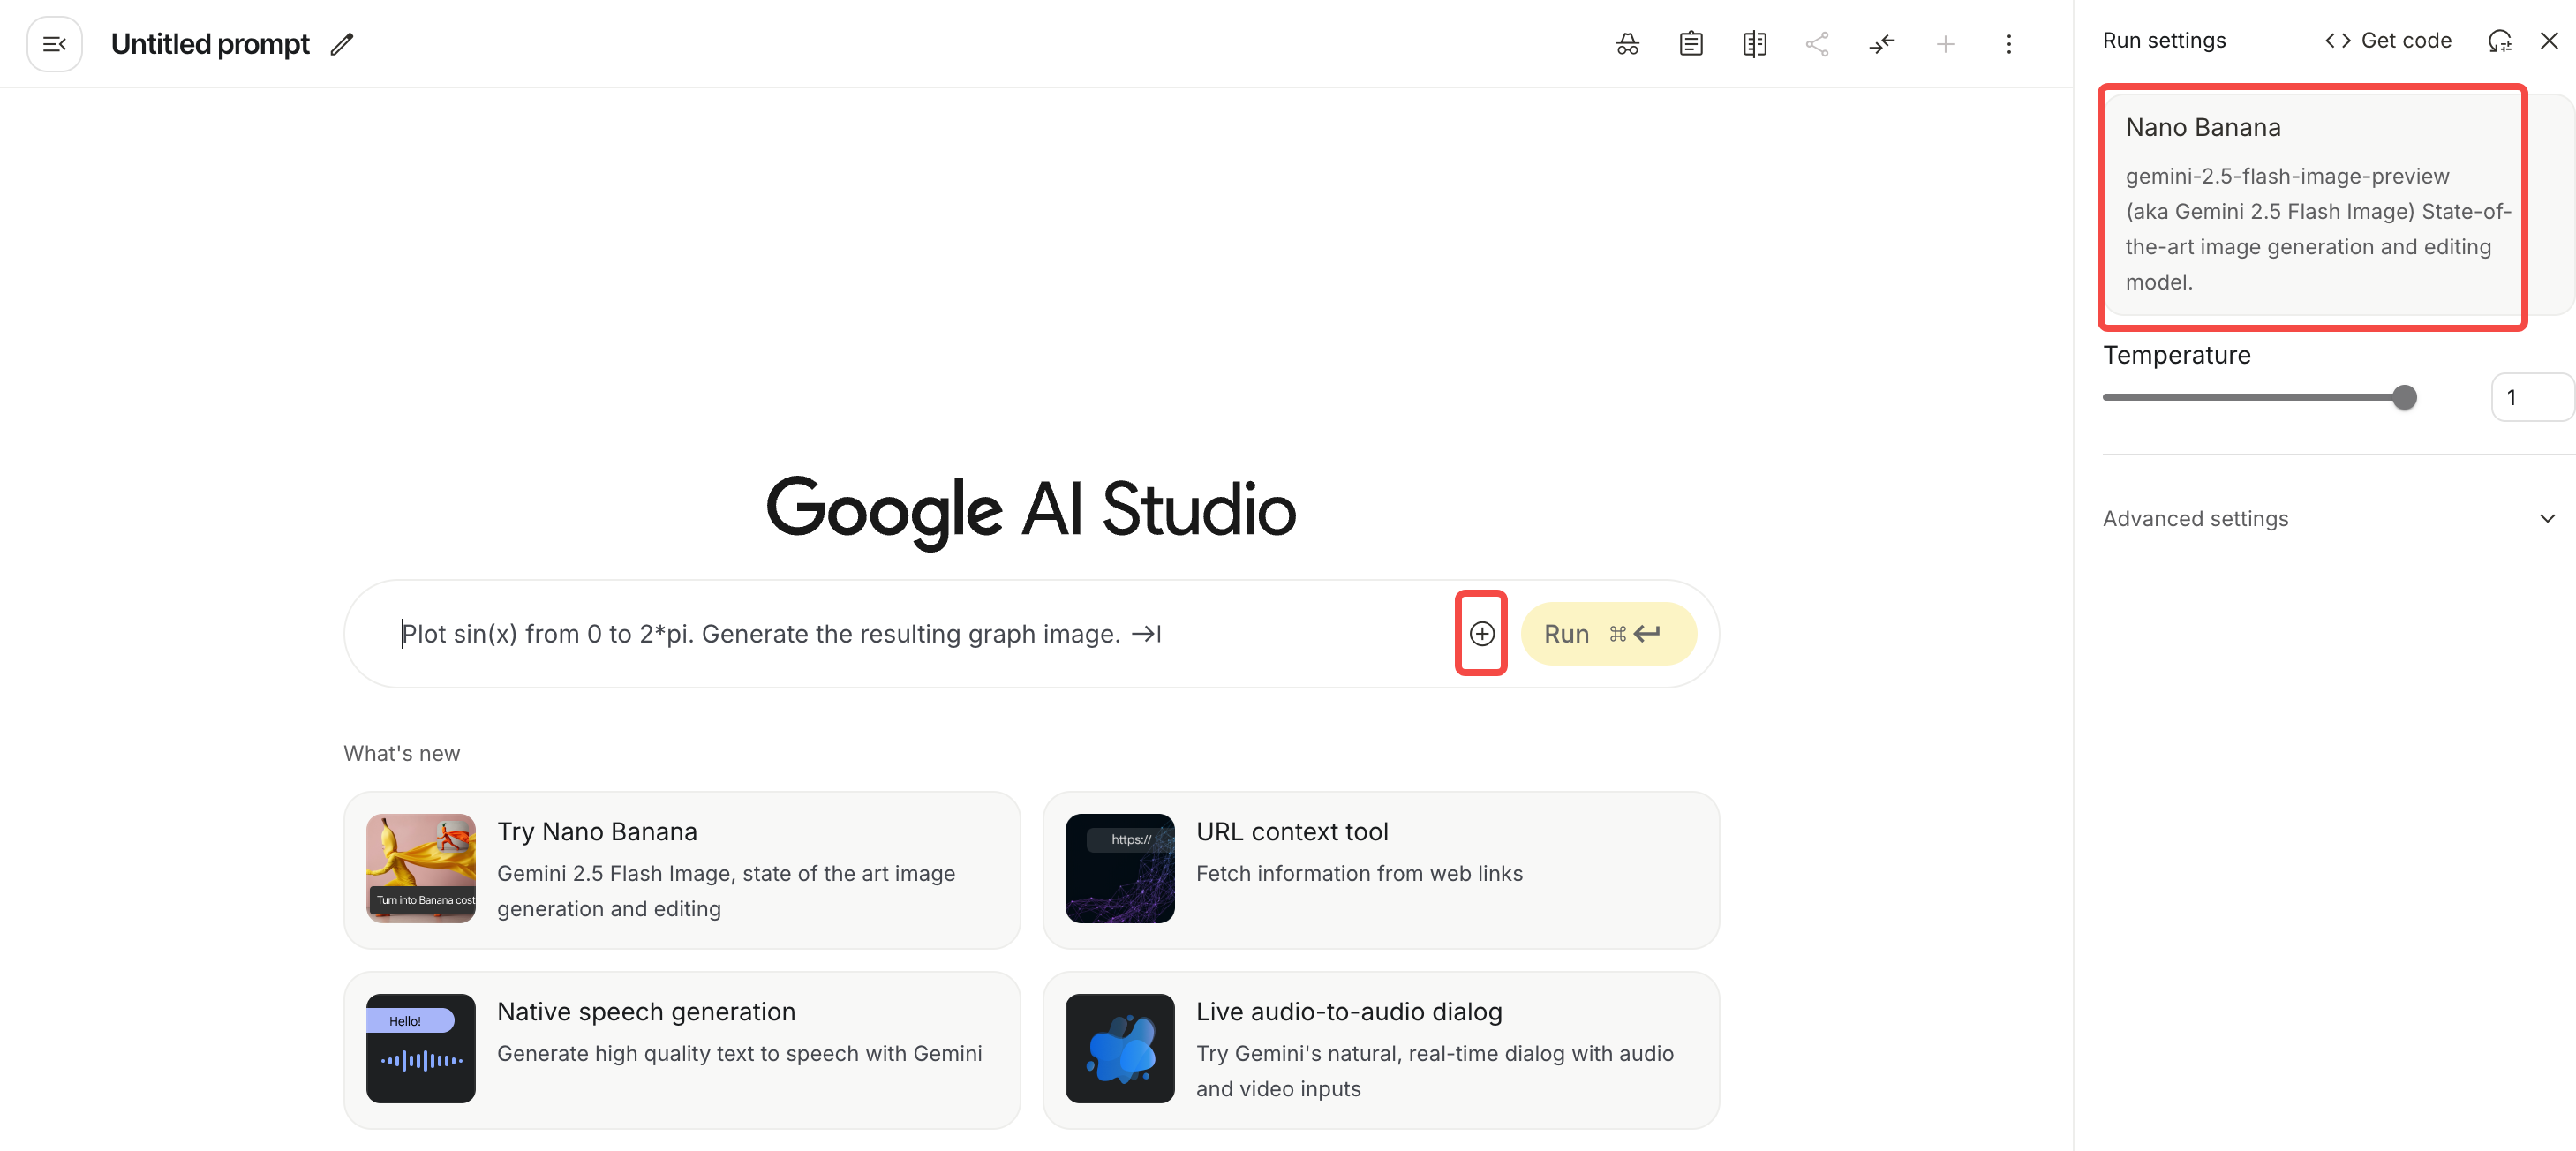Screen dimensions: 2576x1151
Task: Click the collapse arrows icon in header
Action: pyautogui.click(x=1881, y=44)
